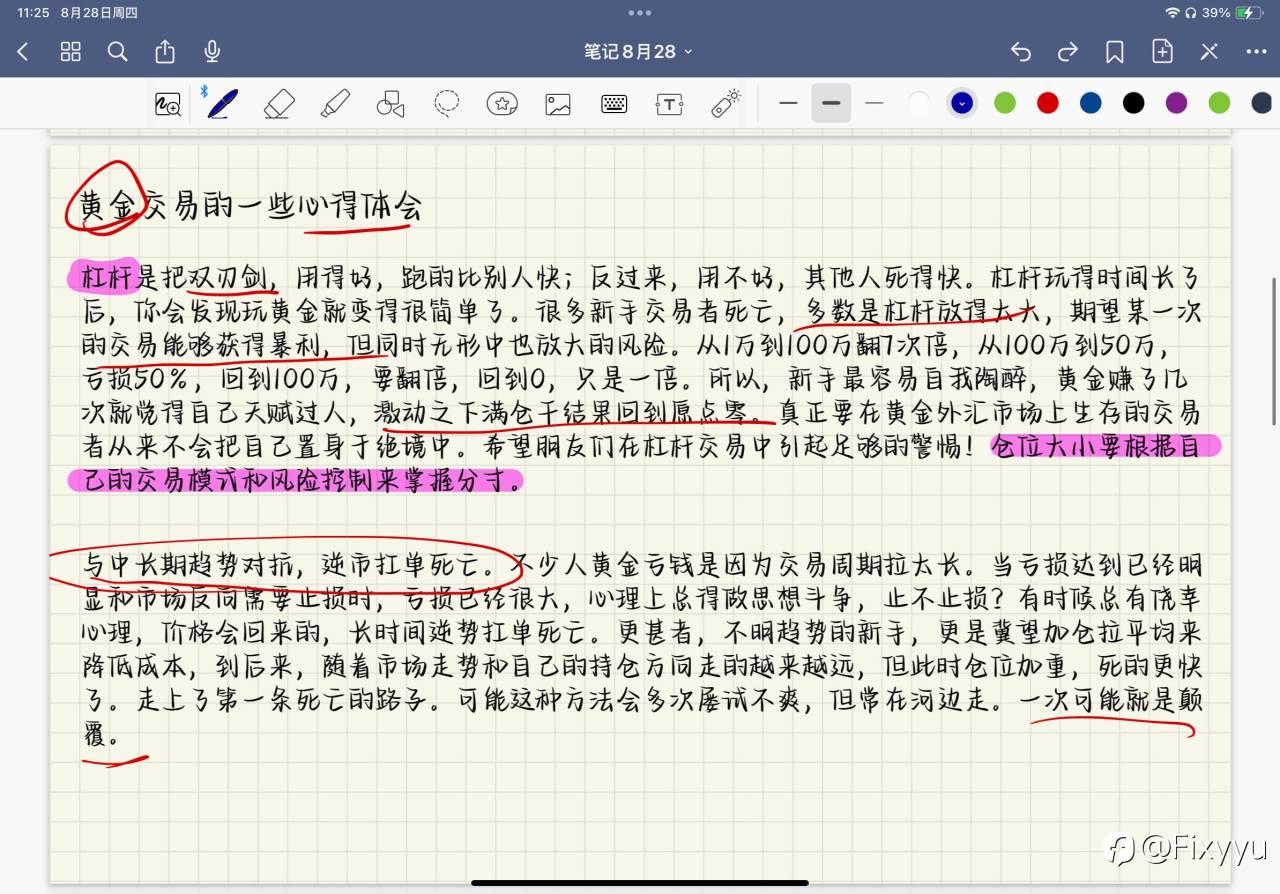The image size is (1280, 894).
Task: Choose the medium stroke width
Action: click(x=831, y=103)
